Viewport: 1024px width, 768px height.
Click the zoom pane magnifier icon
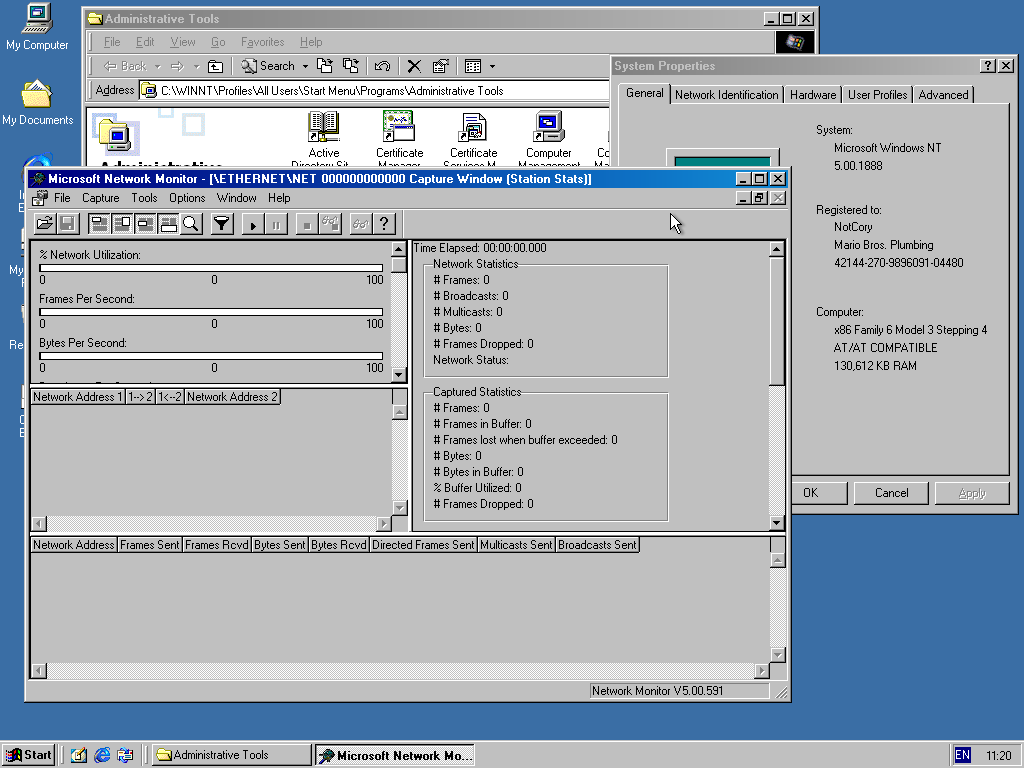coord(191,224)
